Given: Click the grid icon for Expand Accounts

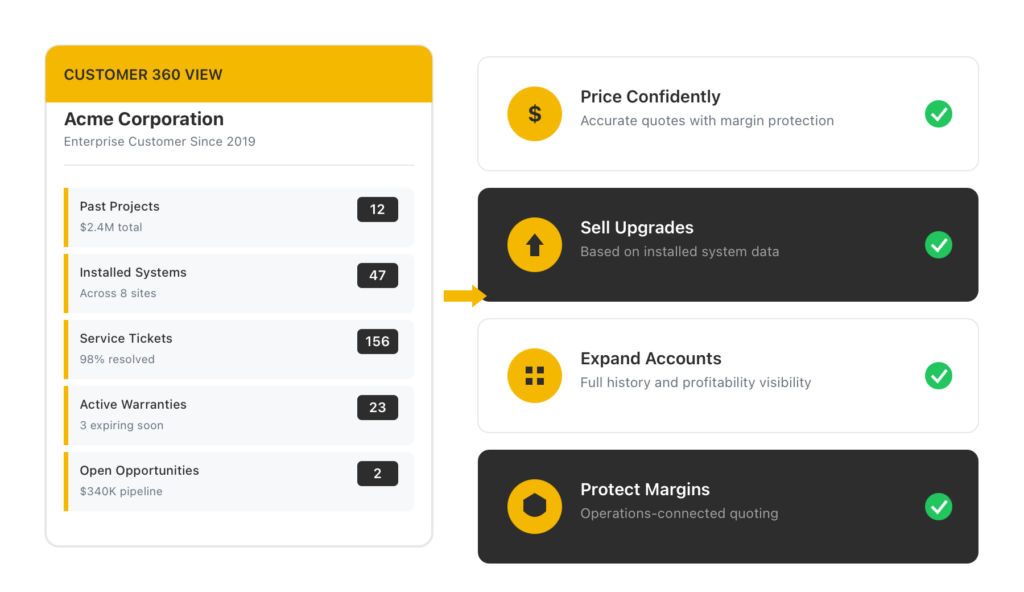Looking at the screenshot, I should point(534,376).
